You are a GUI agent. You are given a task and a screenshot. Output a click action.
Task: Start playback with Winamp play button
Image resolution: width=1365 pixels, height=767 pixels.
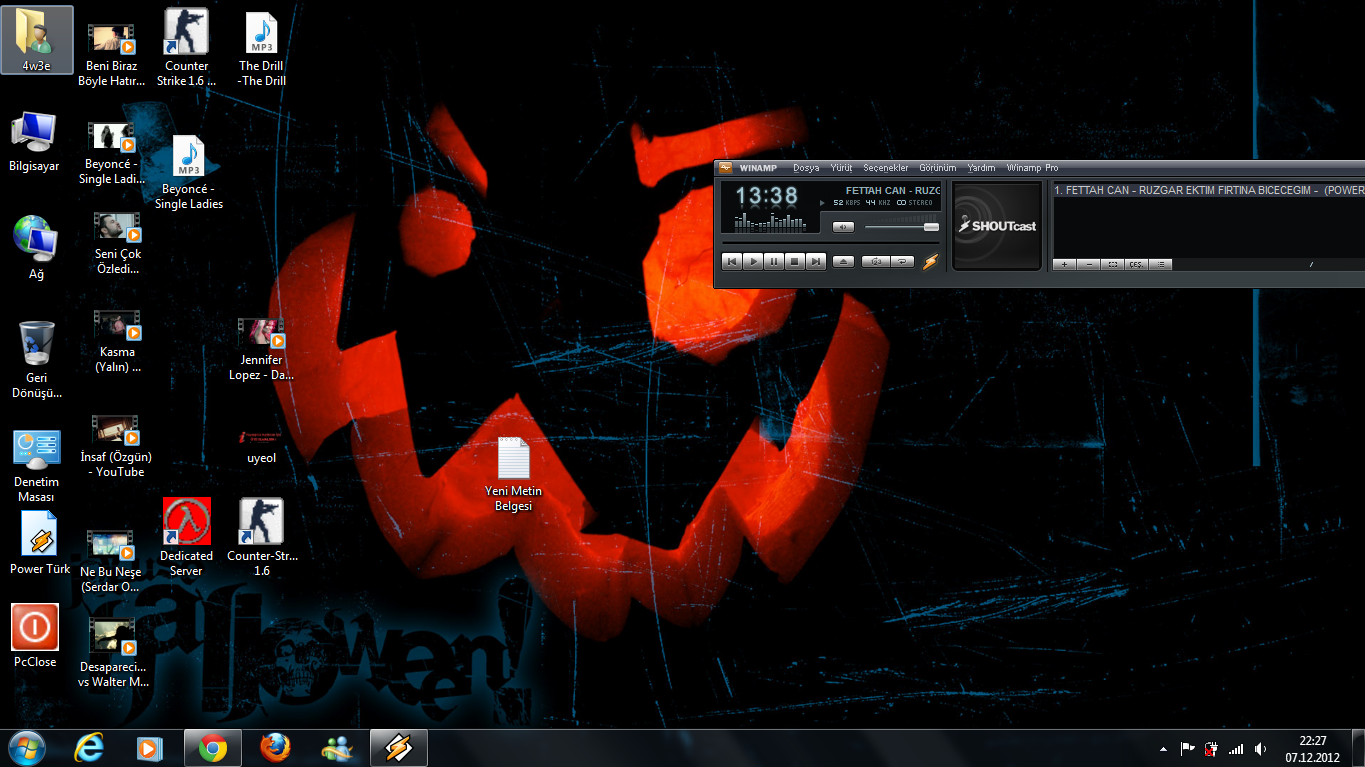(752, 262)
